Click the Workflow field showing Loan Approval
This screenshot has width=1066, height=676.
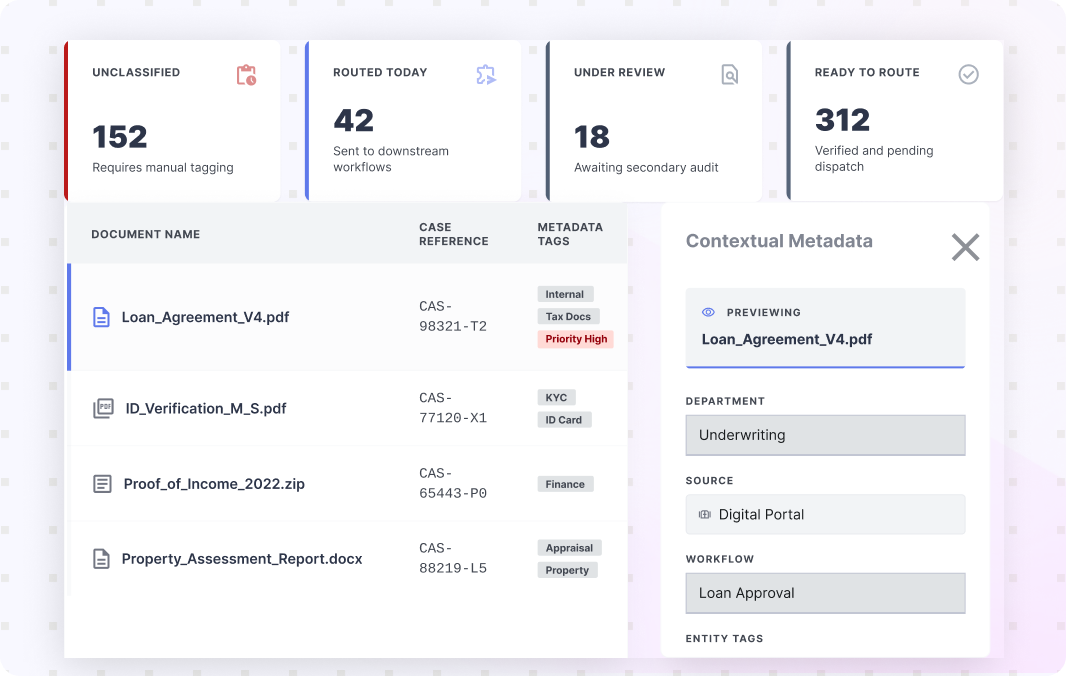pyautogui.click(x=825, y=593)
